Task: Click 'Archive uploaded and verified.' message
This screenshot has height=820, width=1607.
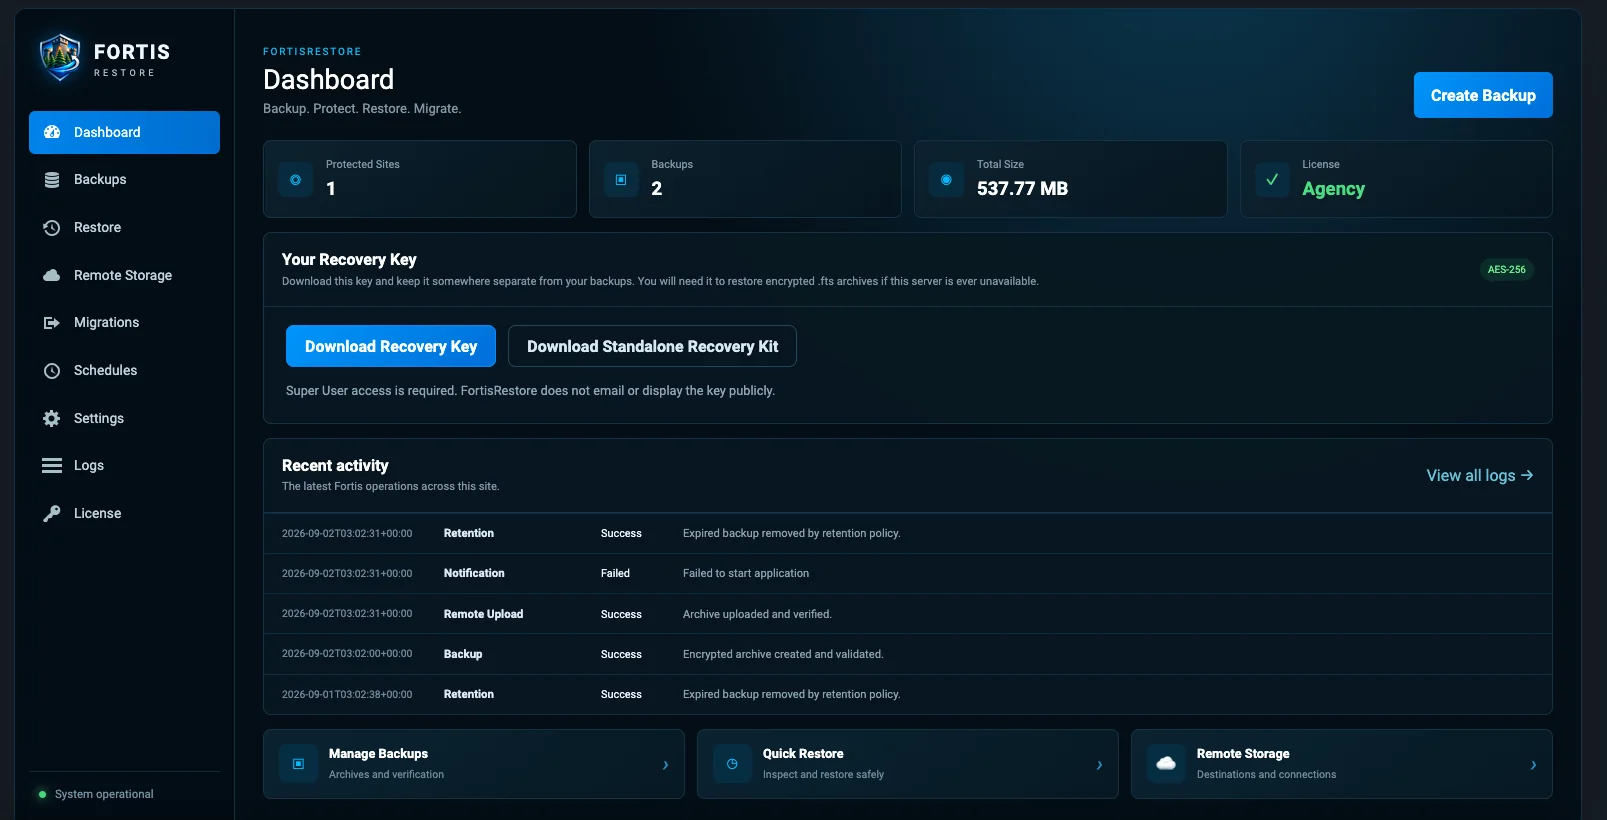Action: (x=757, y=614)
